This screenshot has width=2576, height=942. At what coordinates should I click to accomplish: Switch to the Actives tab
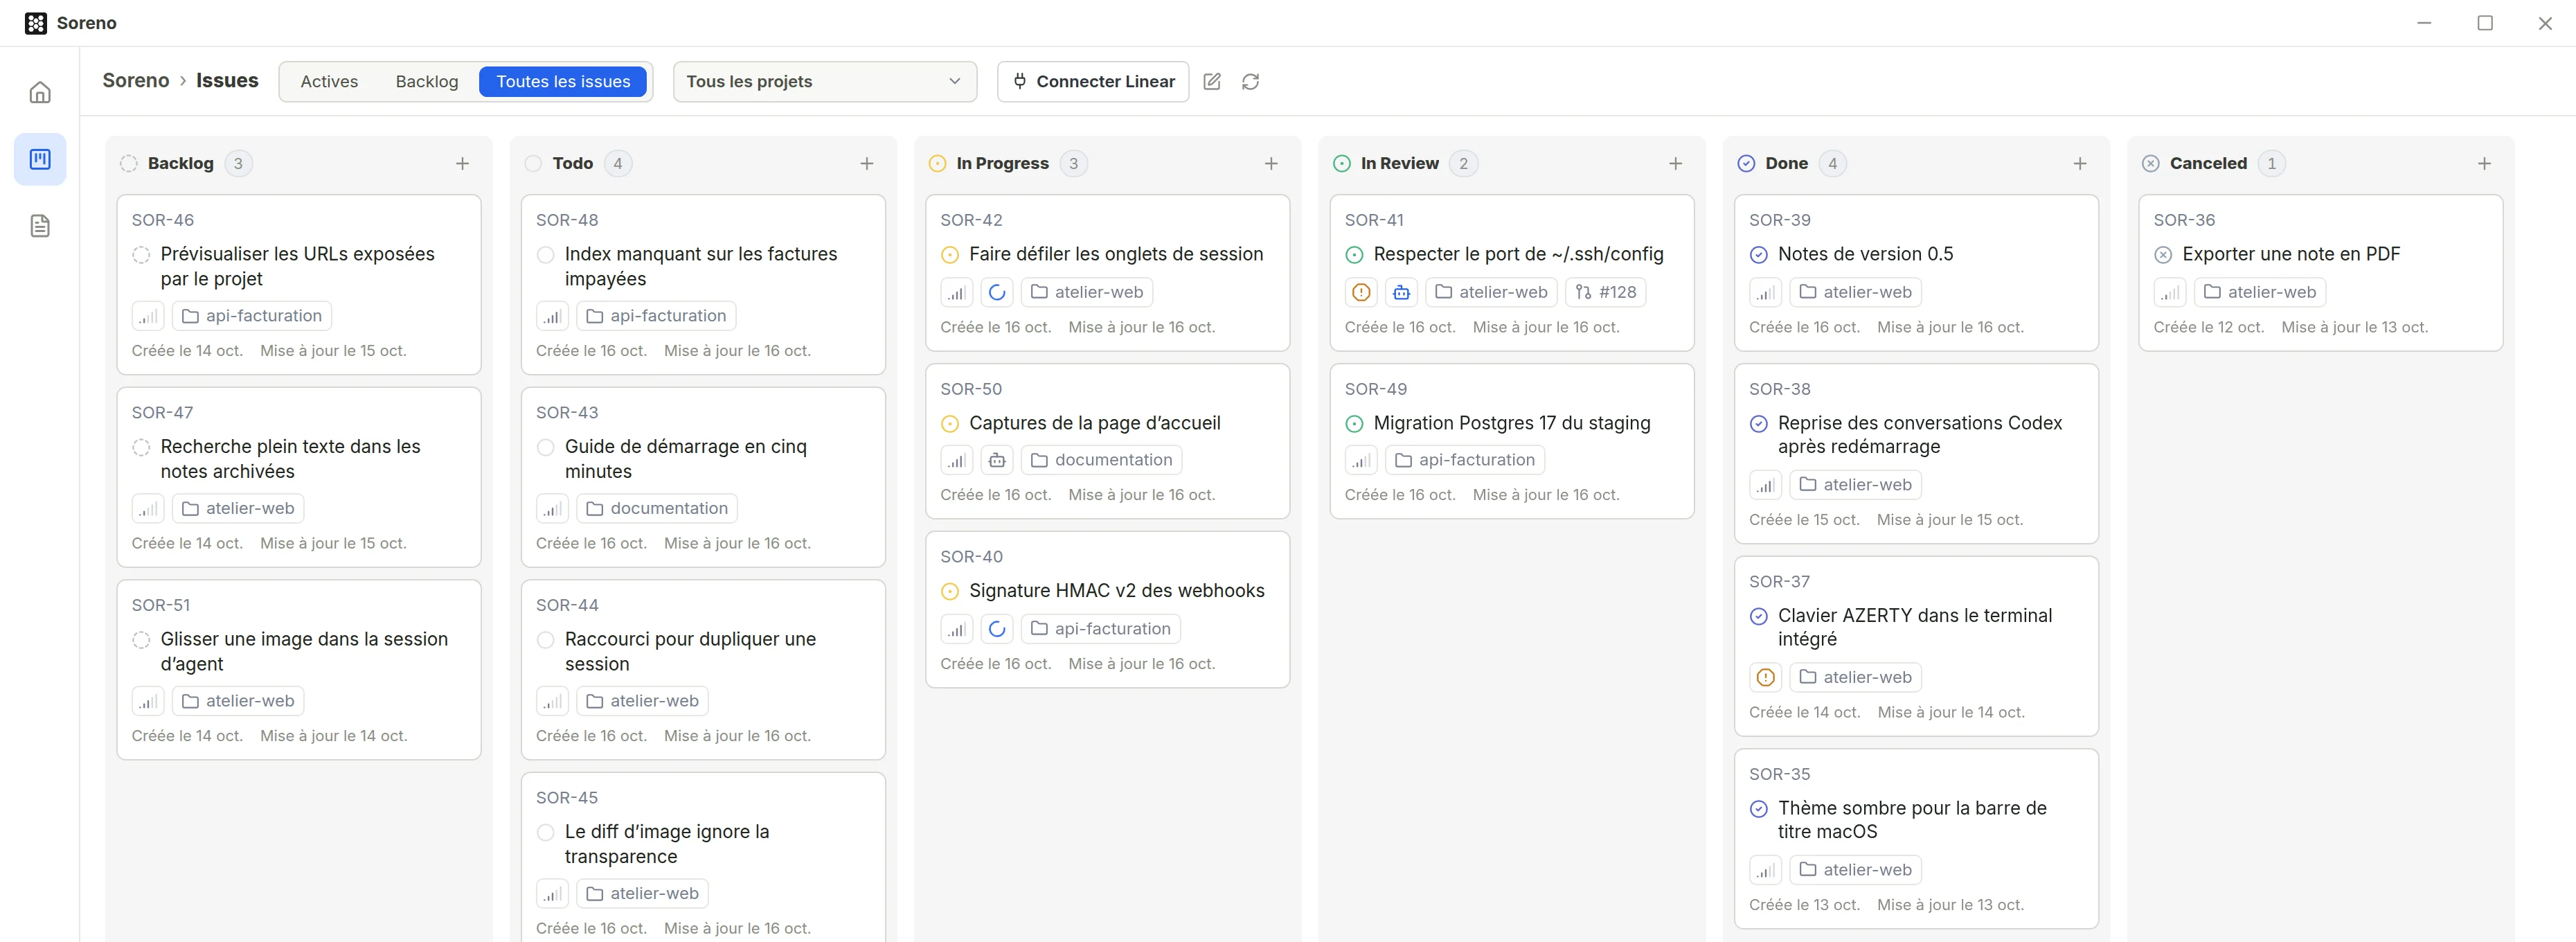(329, 82)
